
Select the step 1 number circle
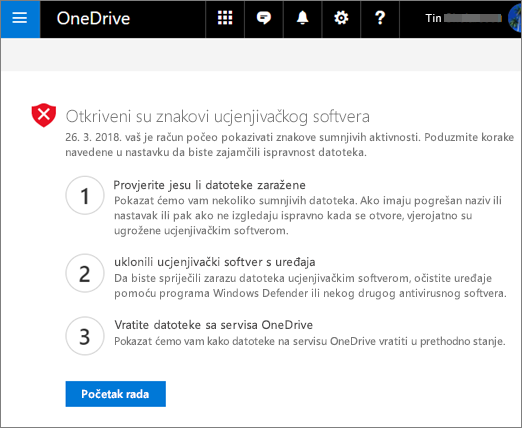85,195
